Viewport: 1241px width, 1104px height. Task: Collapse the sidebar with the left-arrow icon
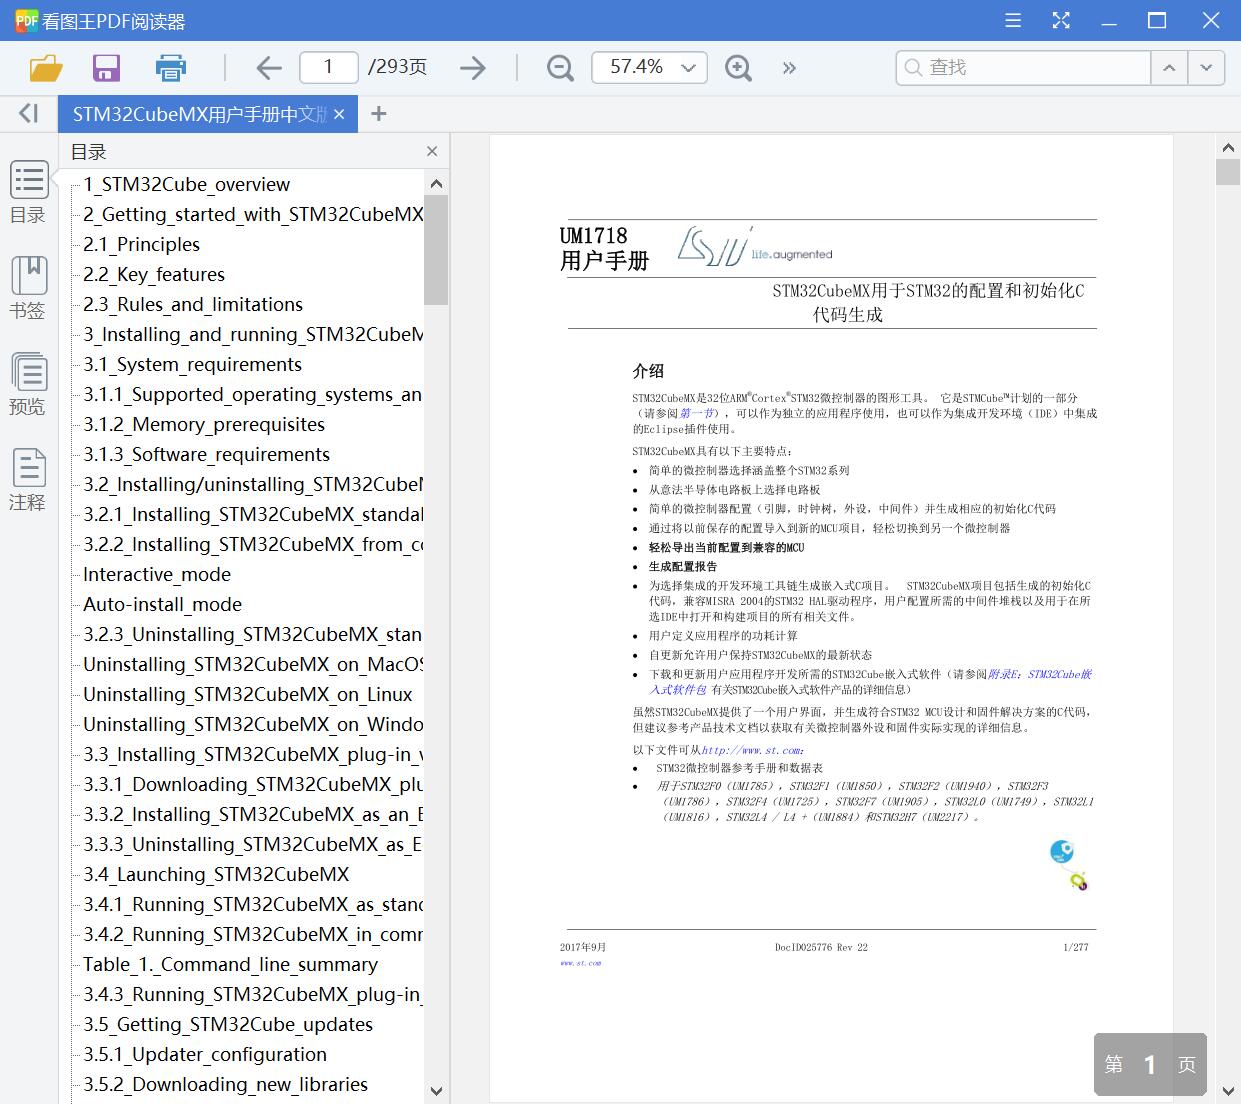click(29, 113)
